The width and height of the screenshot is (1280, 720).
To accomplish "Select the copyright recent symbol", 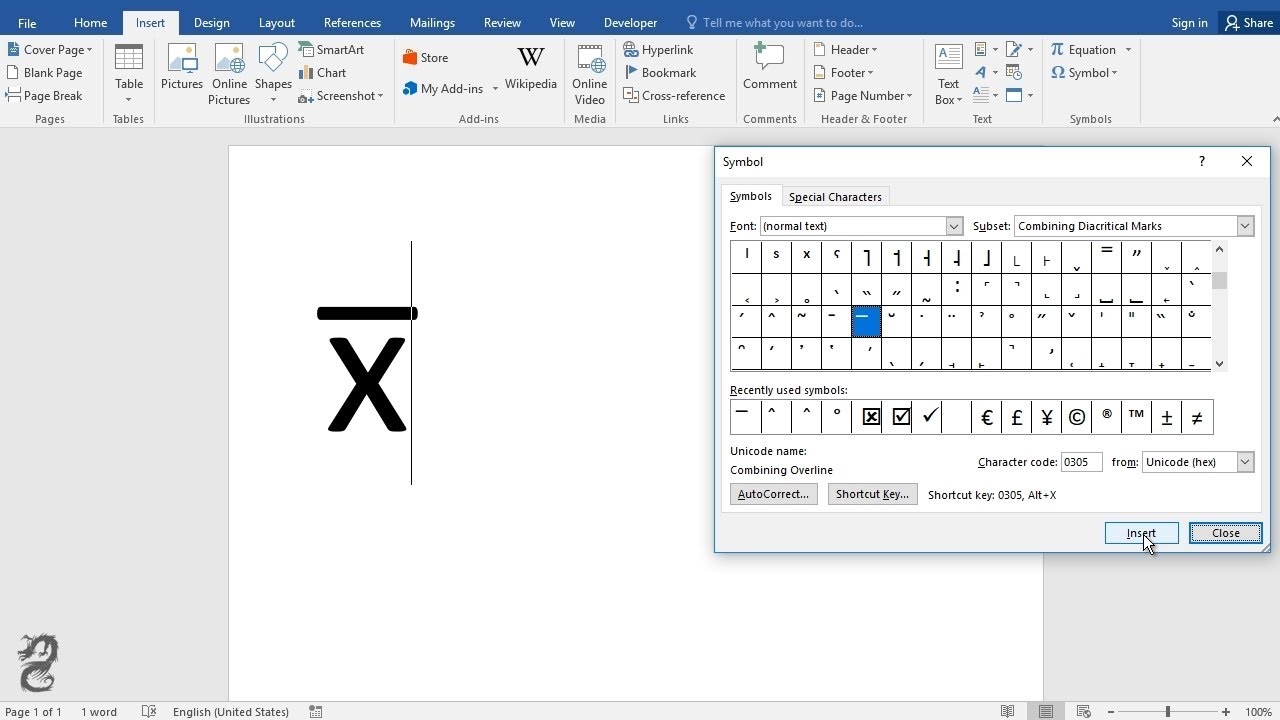I will tap(1077, 417).
